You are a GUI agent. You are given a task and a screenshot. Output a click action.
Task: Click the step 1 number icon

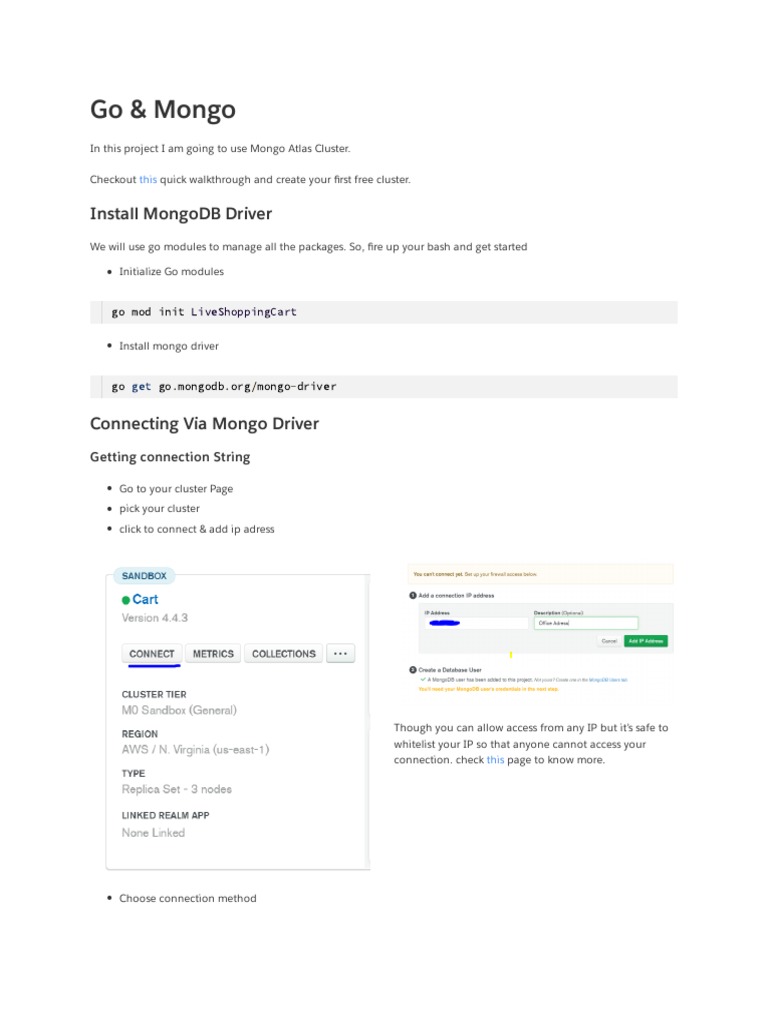click(x=412, y=597)
